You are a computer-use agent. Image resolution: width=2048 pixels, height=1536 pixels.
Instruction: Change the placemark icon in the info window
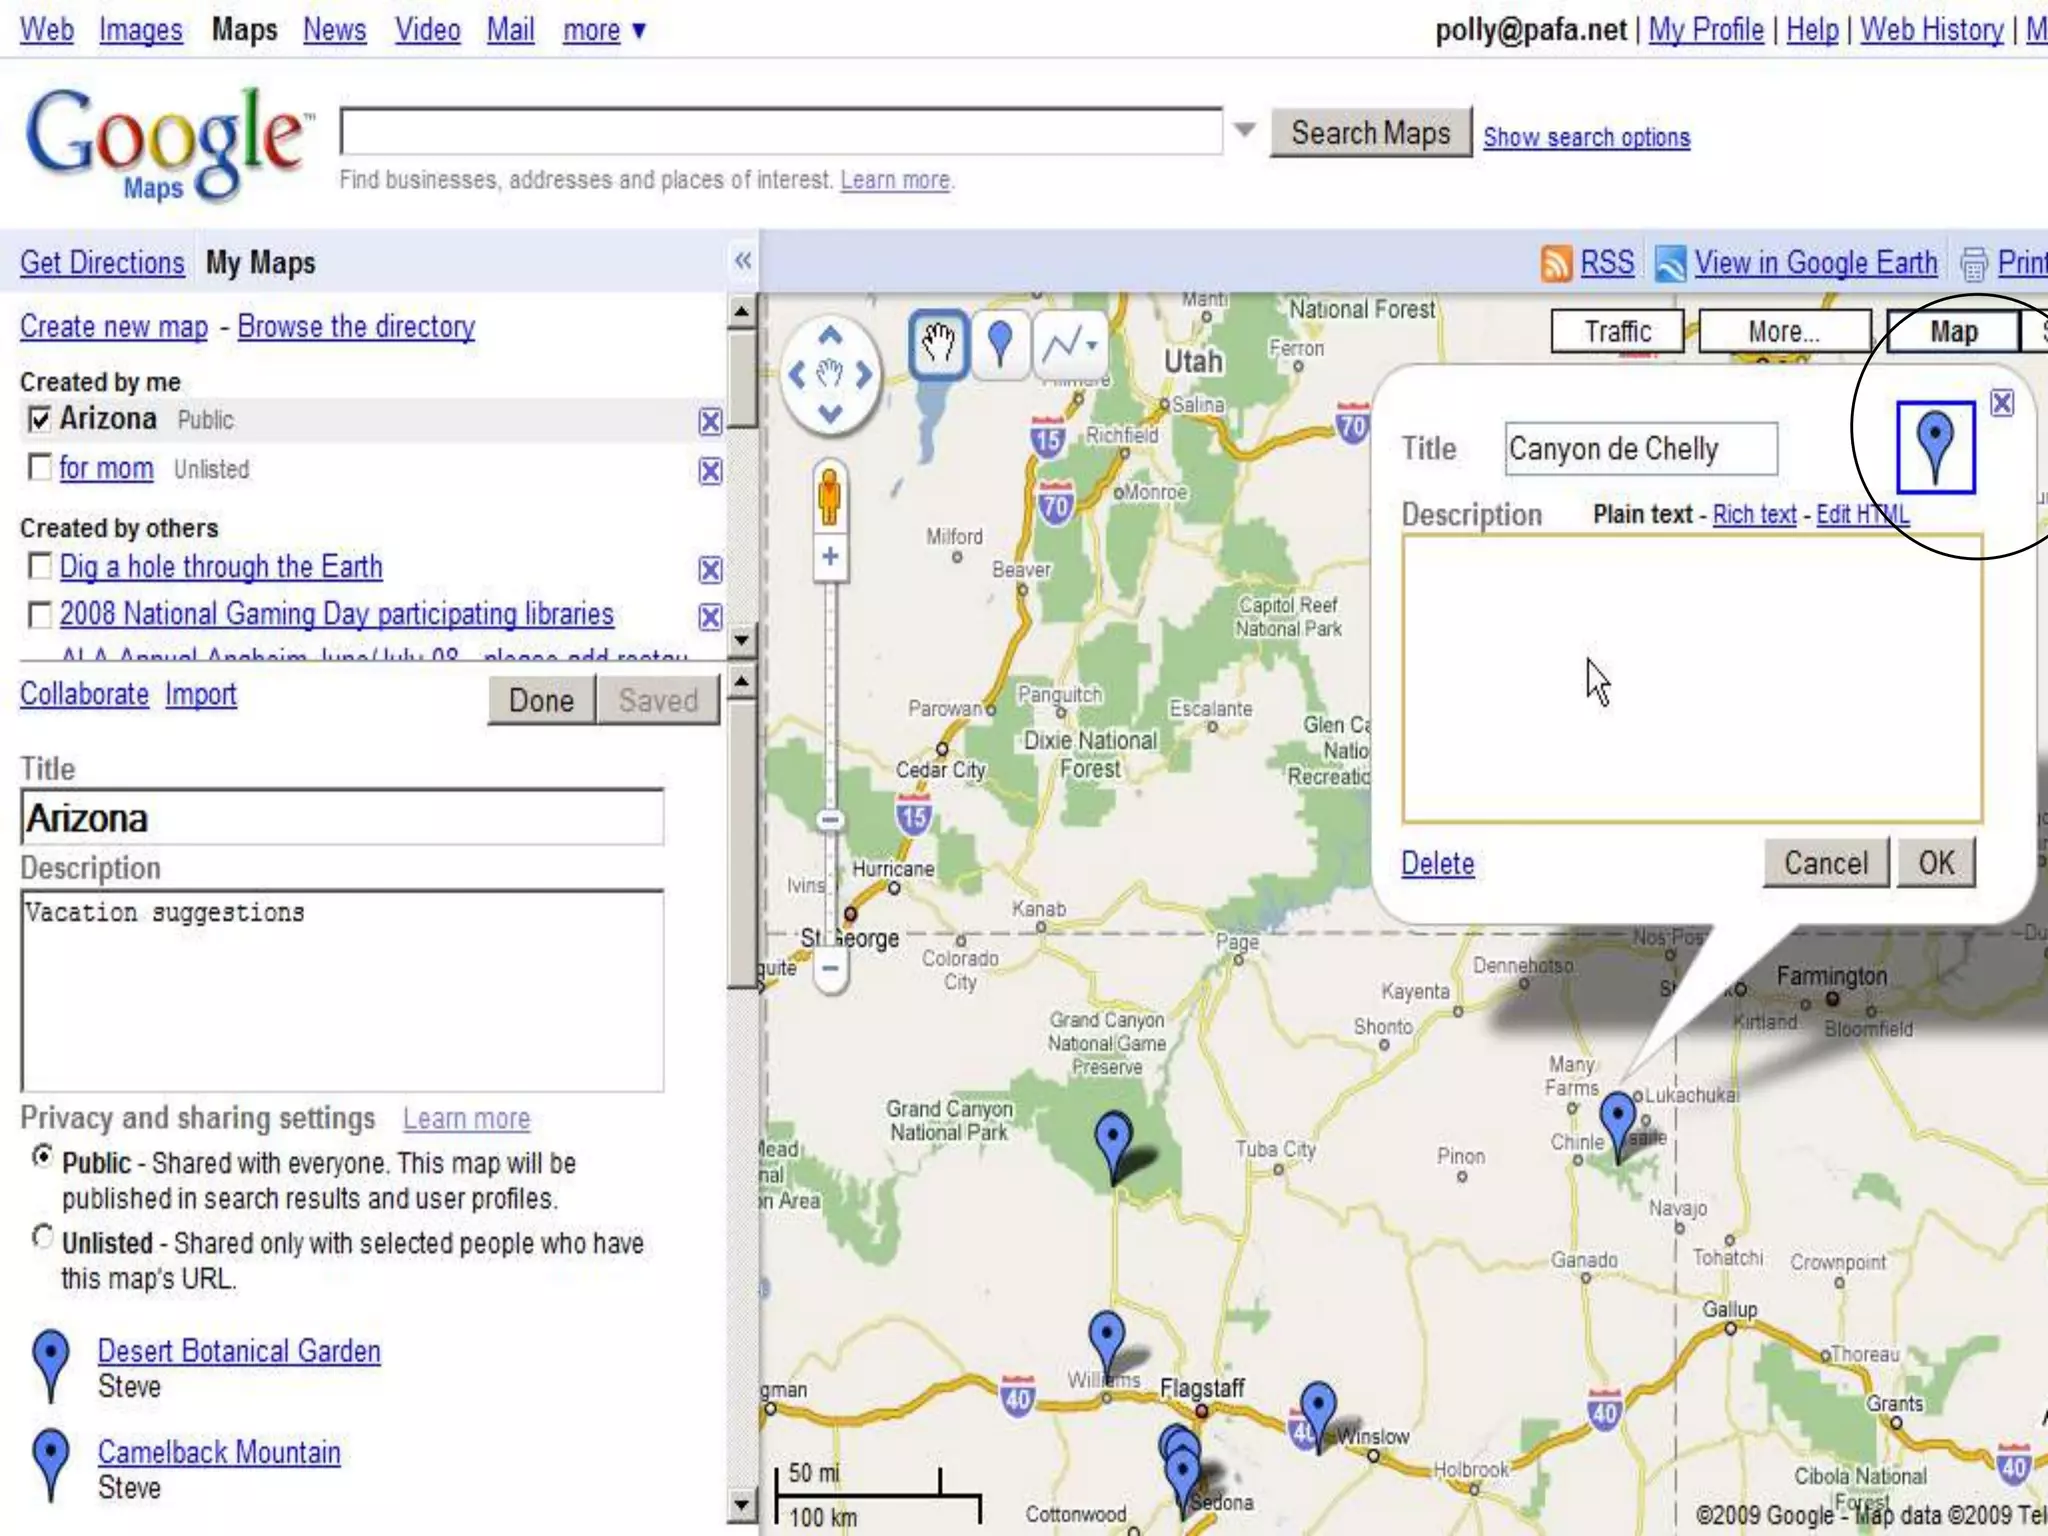1935,447
